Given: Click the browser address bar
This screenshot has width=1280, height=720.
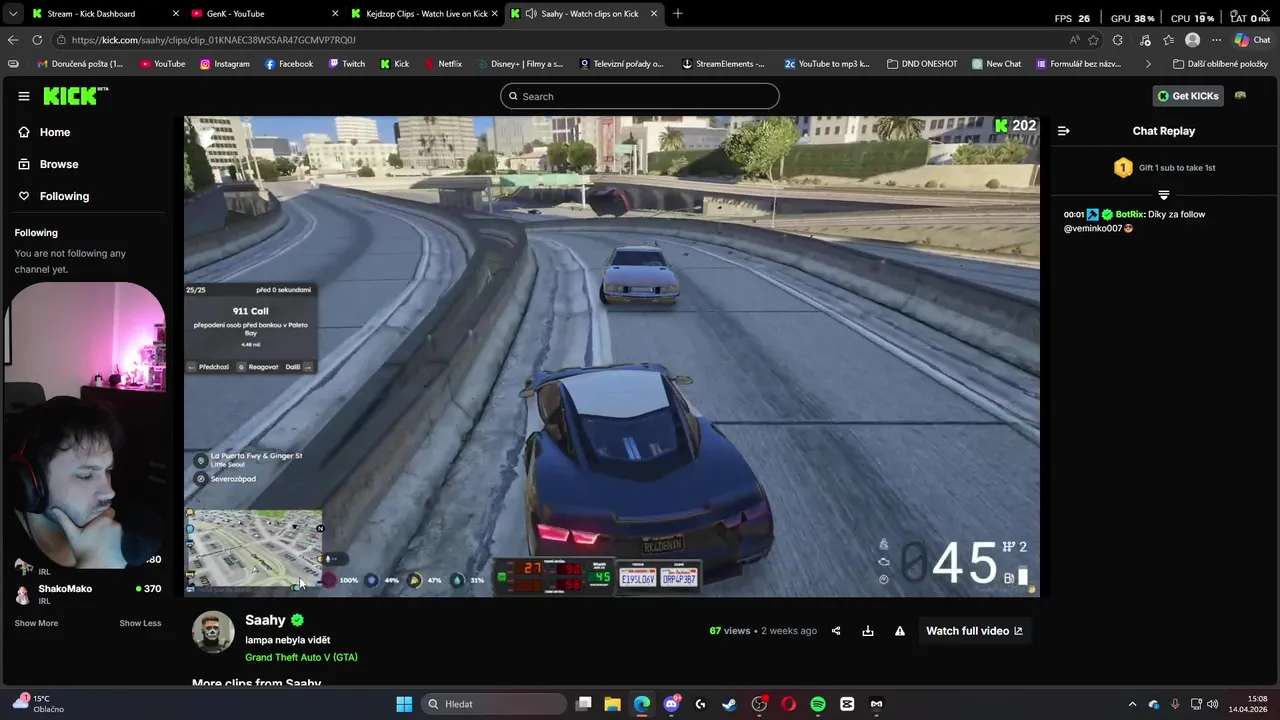Looking at the screenshot, I should coord(560,40).
